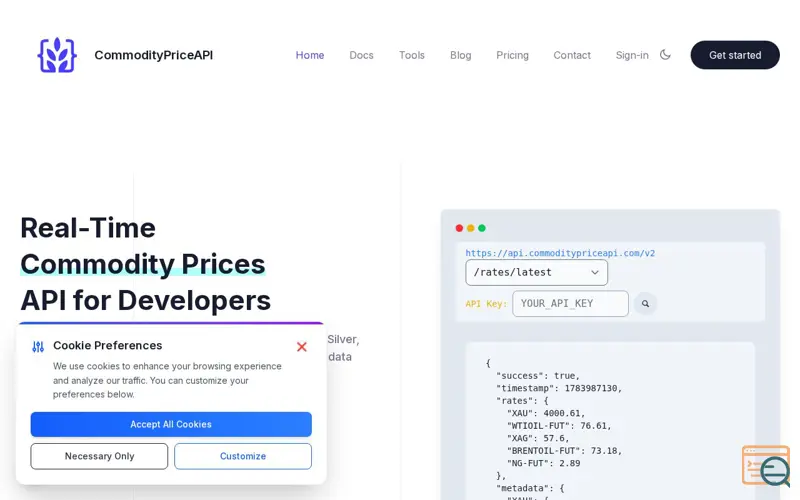The image size is (800, 500).
Task: Accept All Cookies
Action: coord(171,424)
